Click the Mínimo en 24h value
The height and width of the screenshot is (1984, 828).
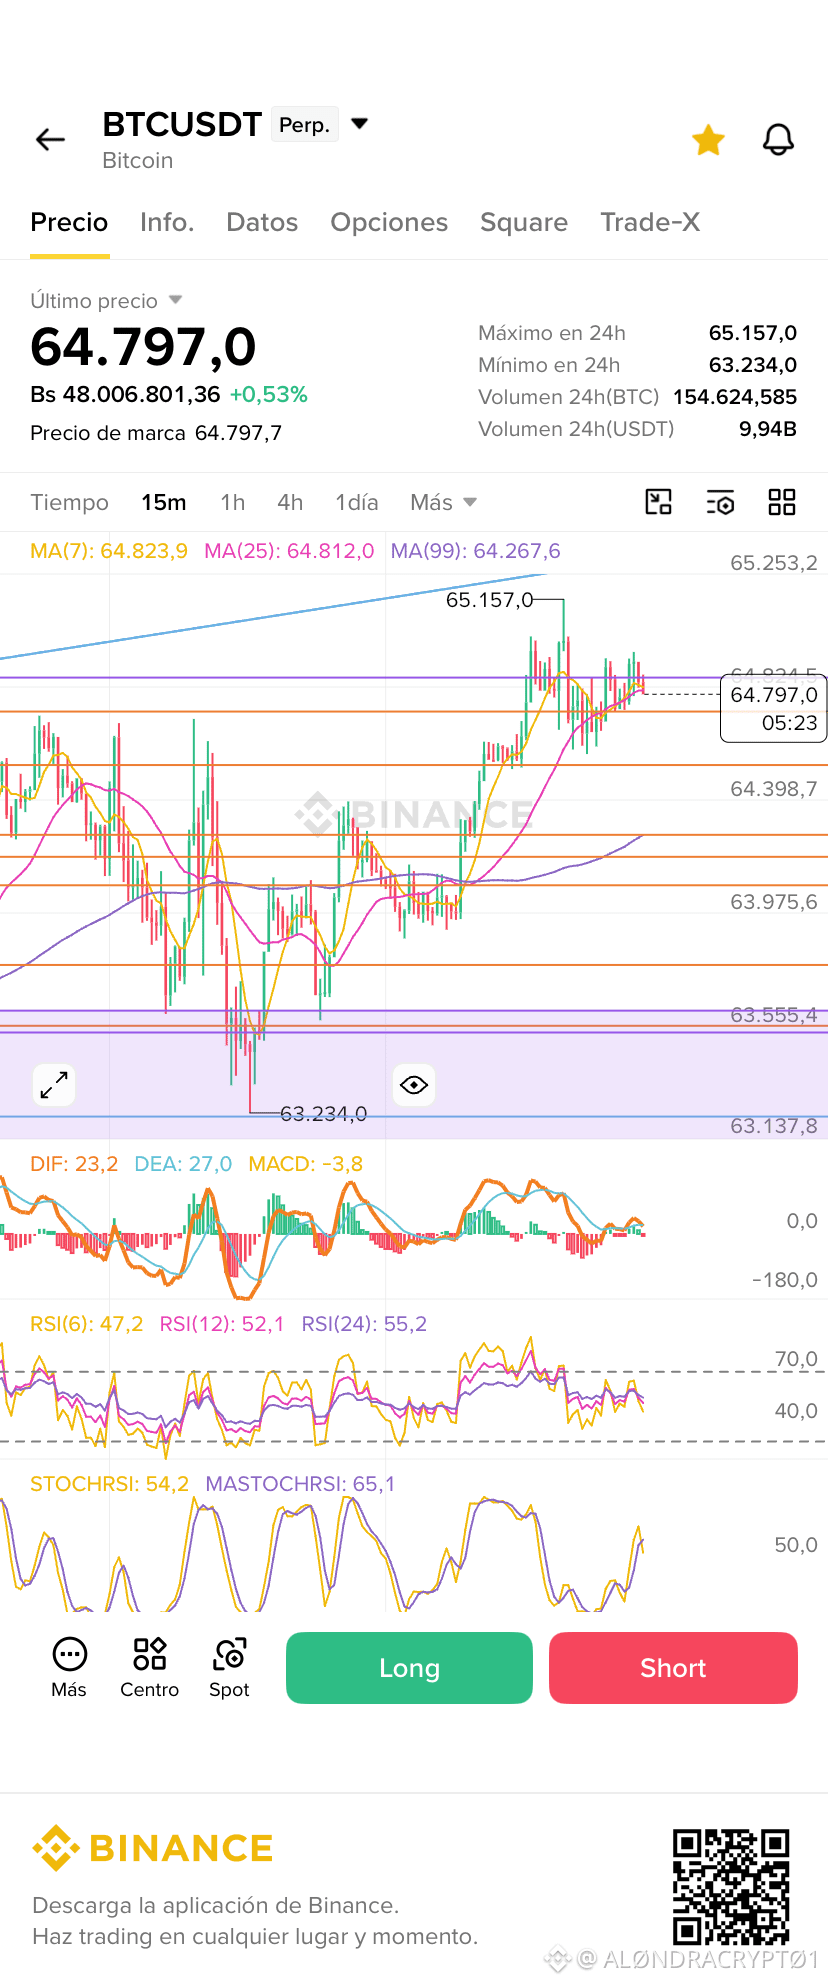pos(753,365)
